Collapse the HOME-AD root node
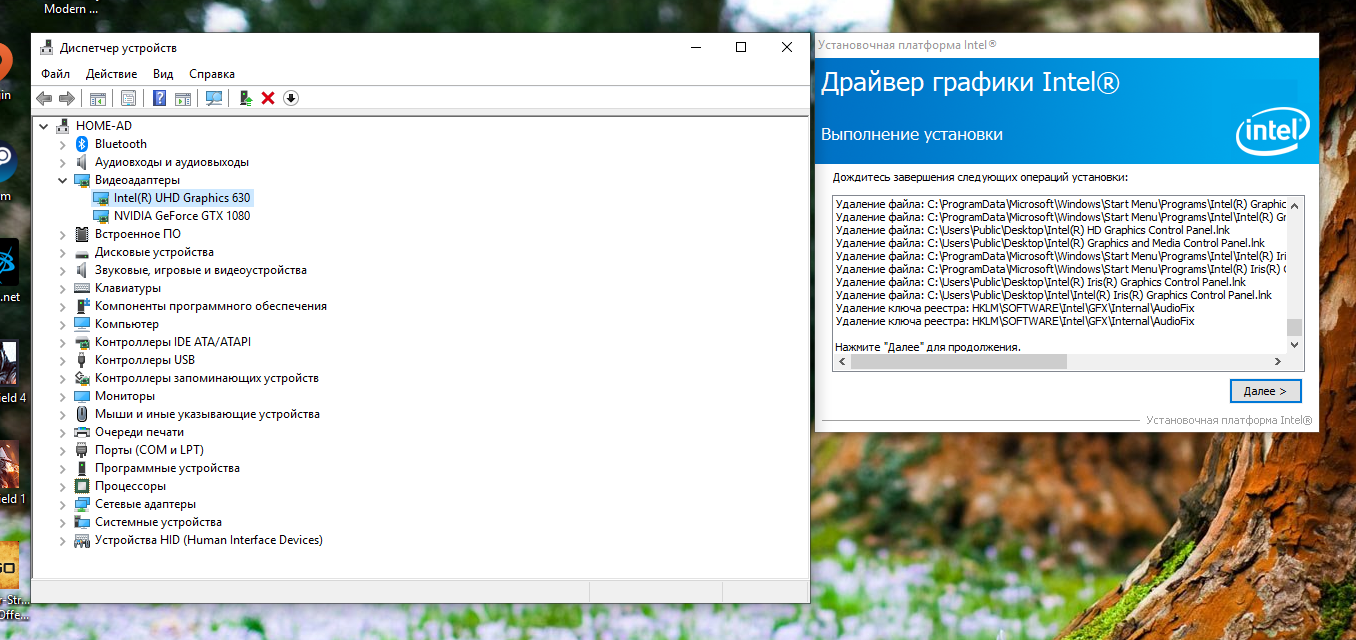 click(x=44, y=126)
